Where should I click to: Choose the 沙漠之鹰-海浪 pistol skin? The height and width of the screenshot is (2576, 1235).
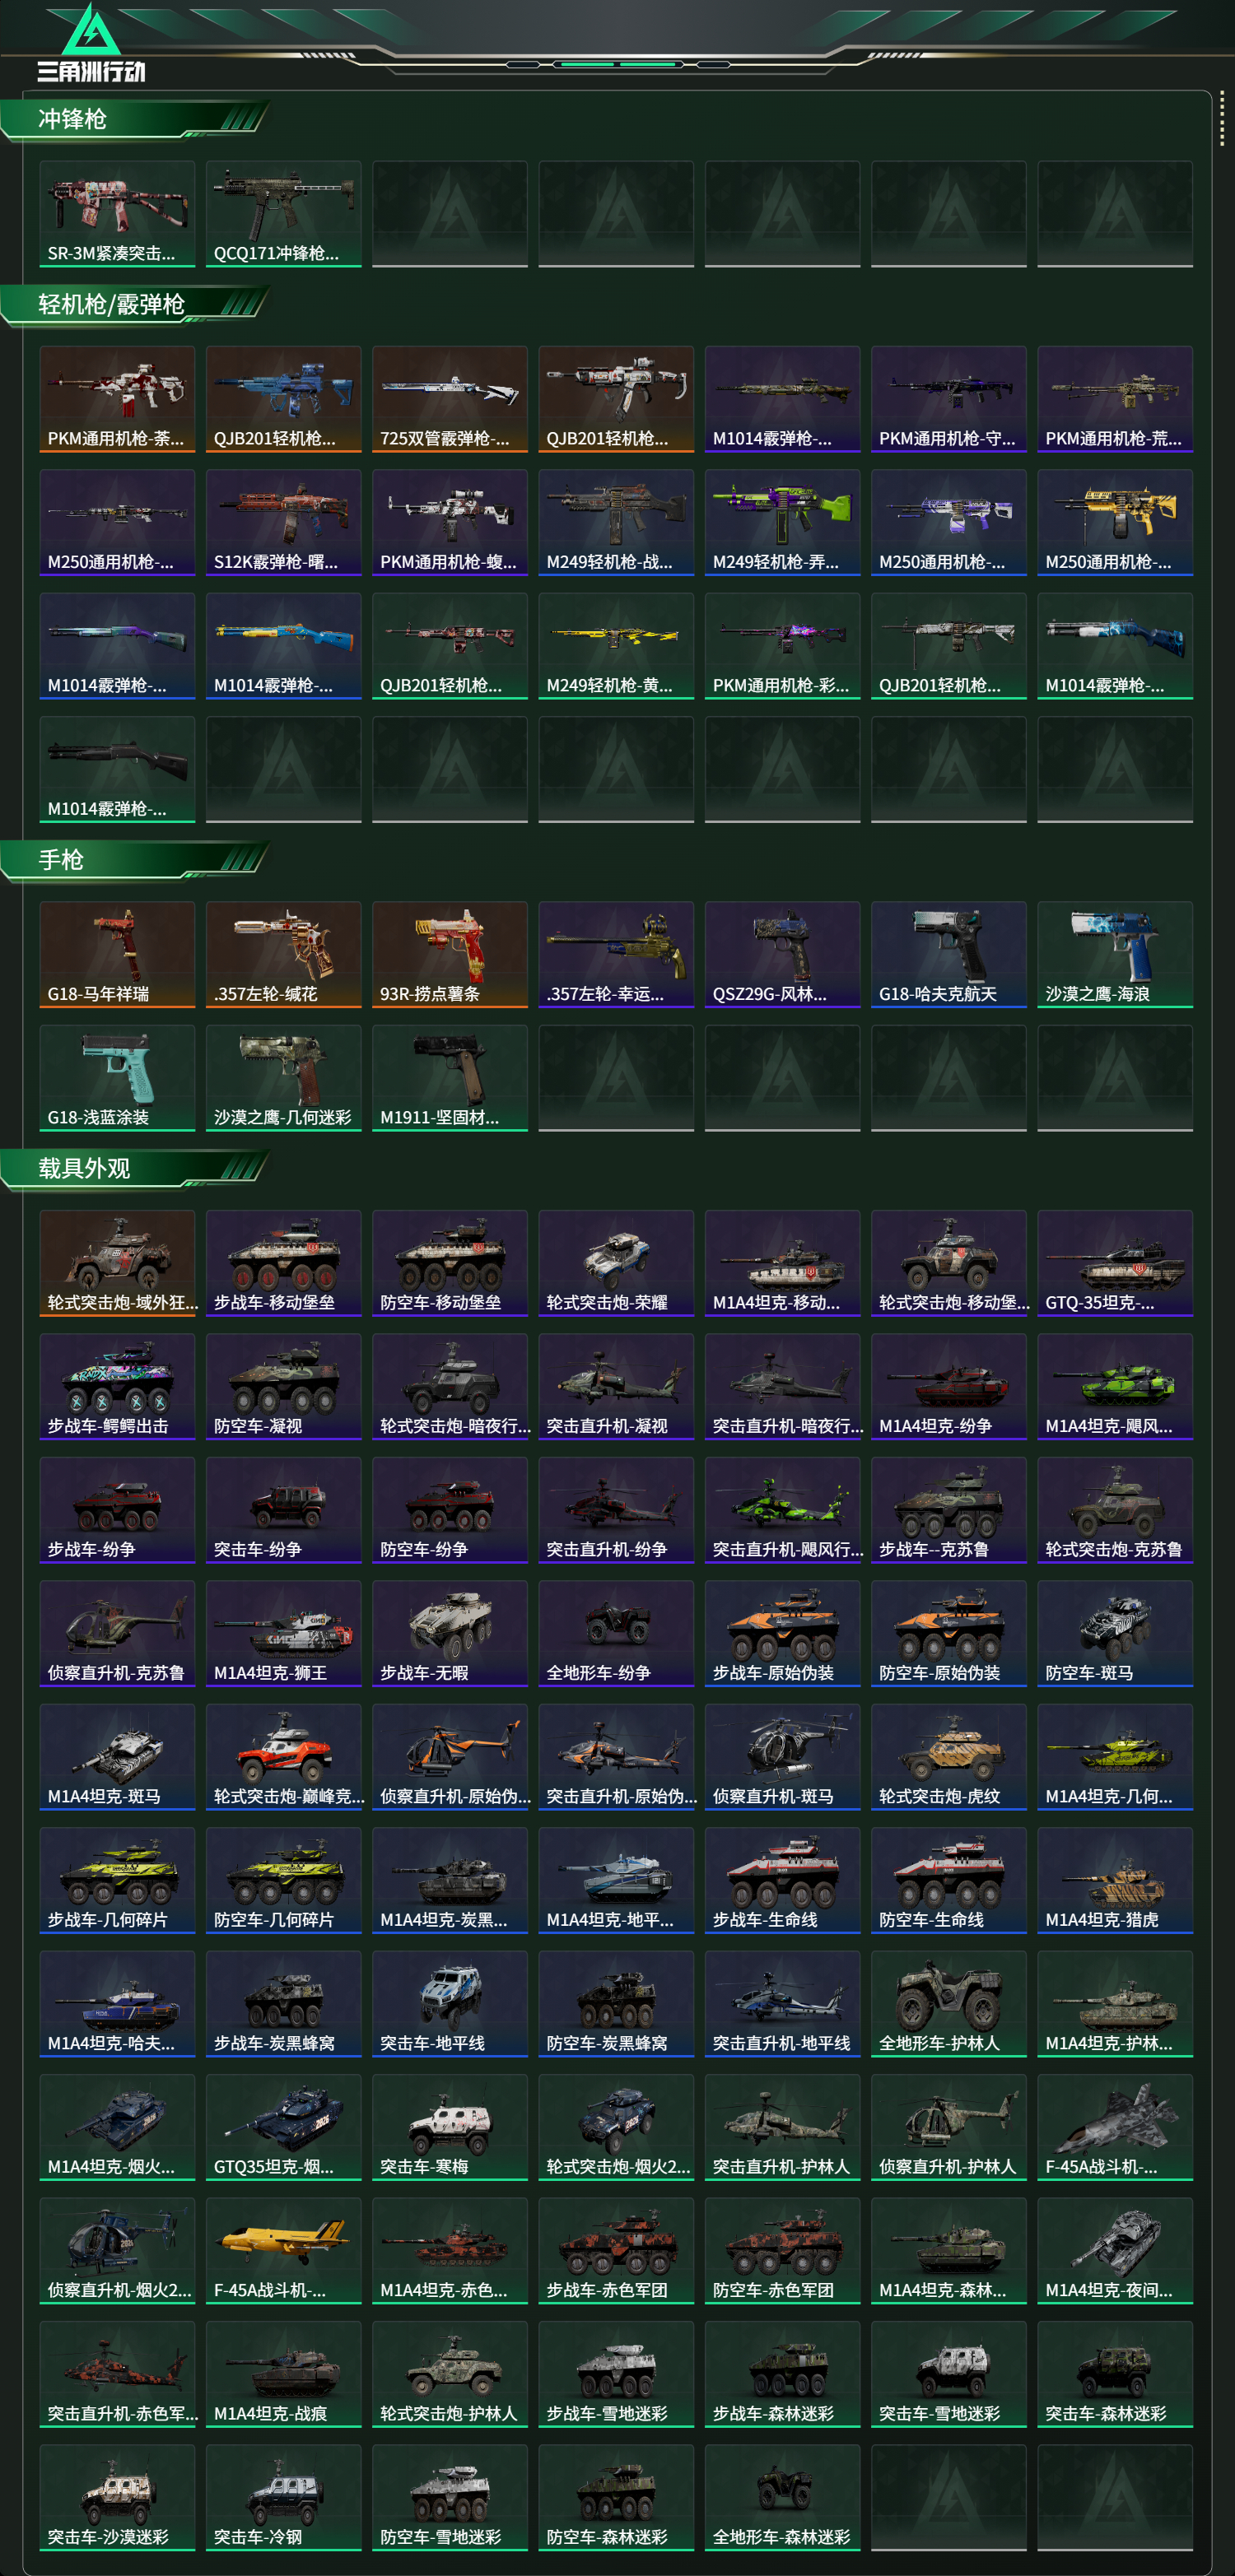click(x=1115, y=954)
